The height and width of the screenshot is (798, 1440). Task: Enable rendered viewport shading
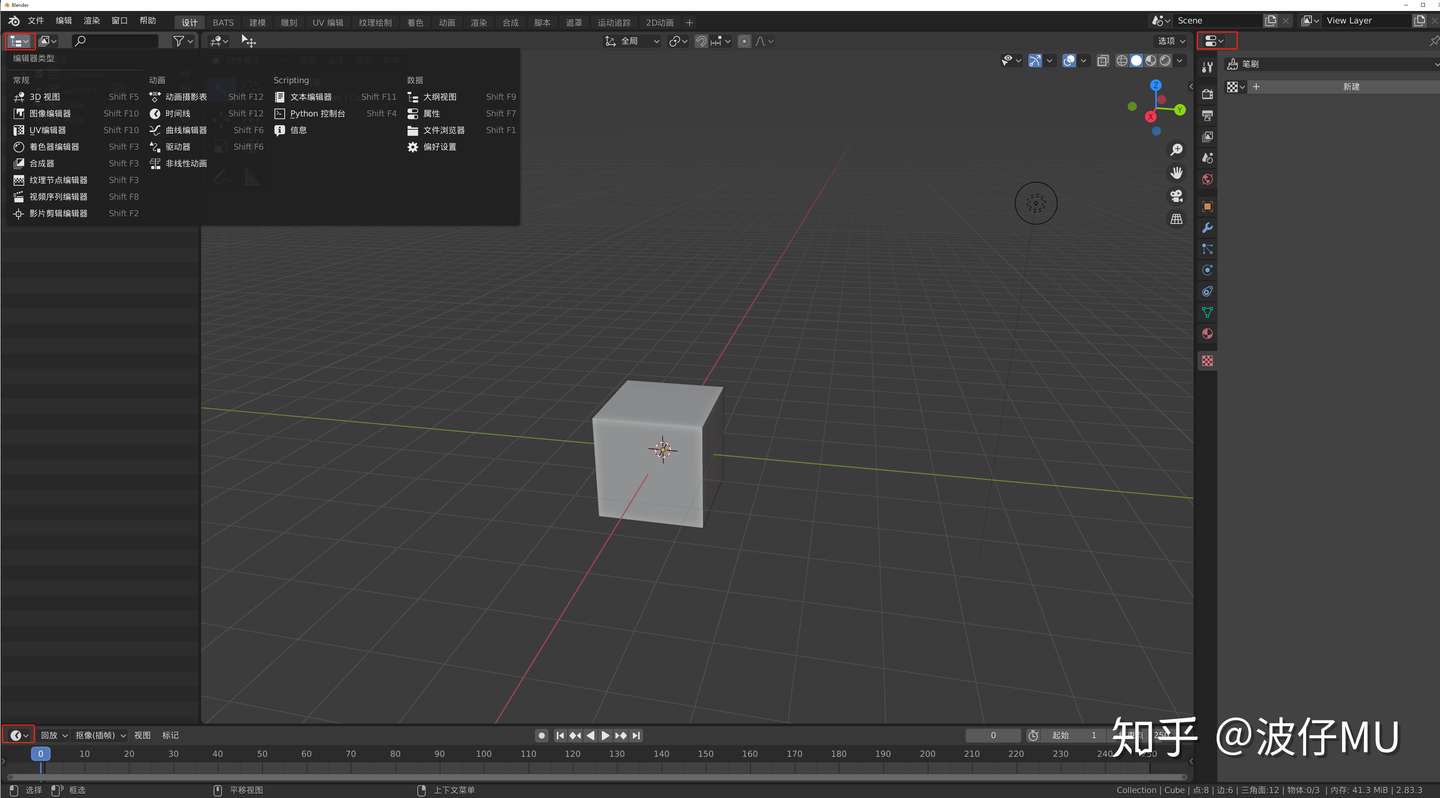1165,59
